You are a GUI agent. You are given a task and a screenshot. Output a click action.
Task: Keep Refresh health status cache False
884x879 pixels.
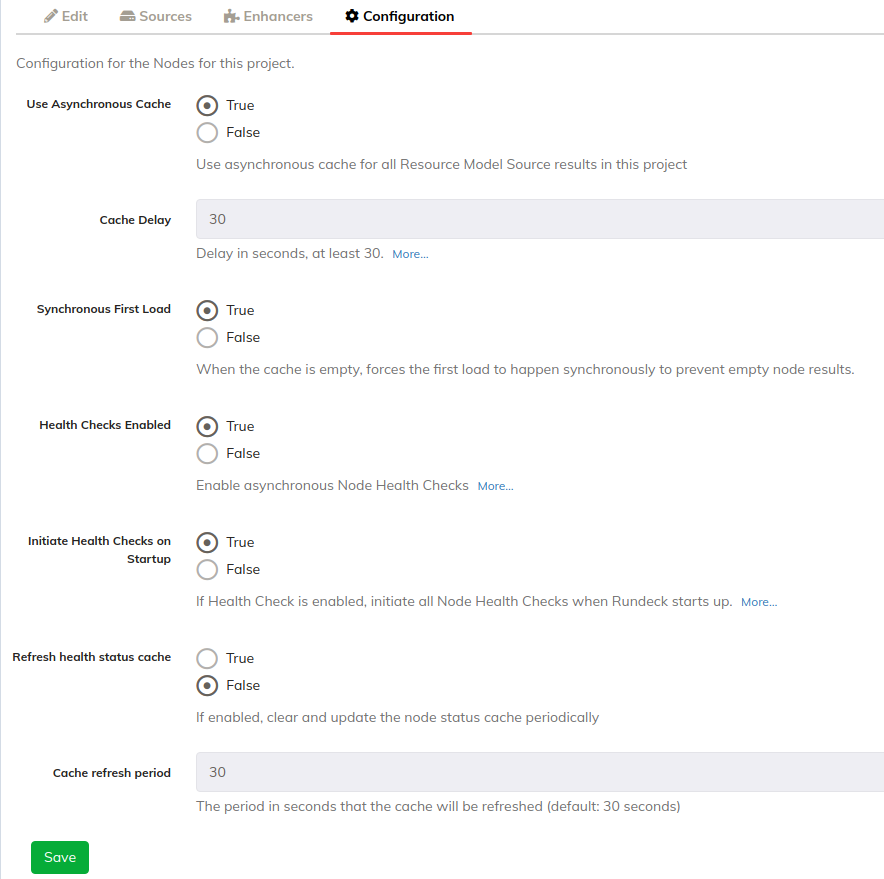point(207,686)
